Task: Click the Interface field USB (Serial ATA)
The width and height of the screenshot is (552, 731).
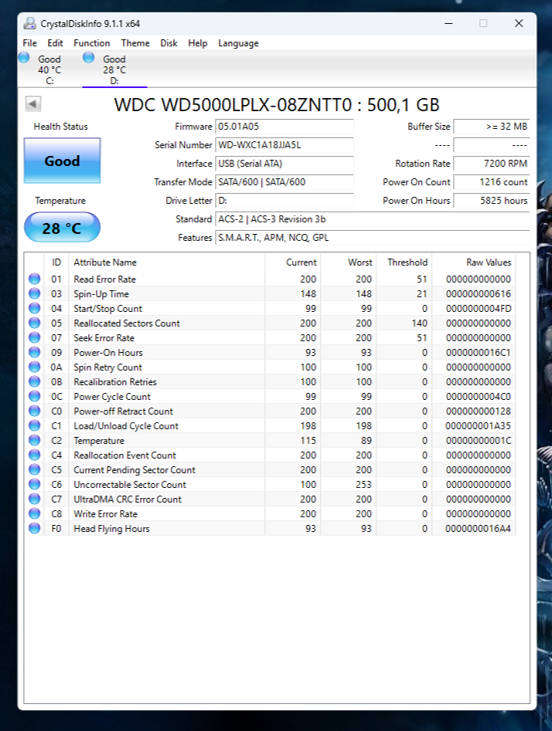Action: (284, 164)
